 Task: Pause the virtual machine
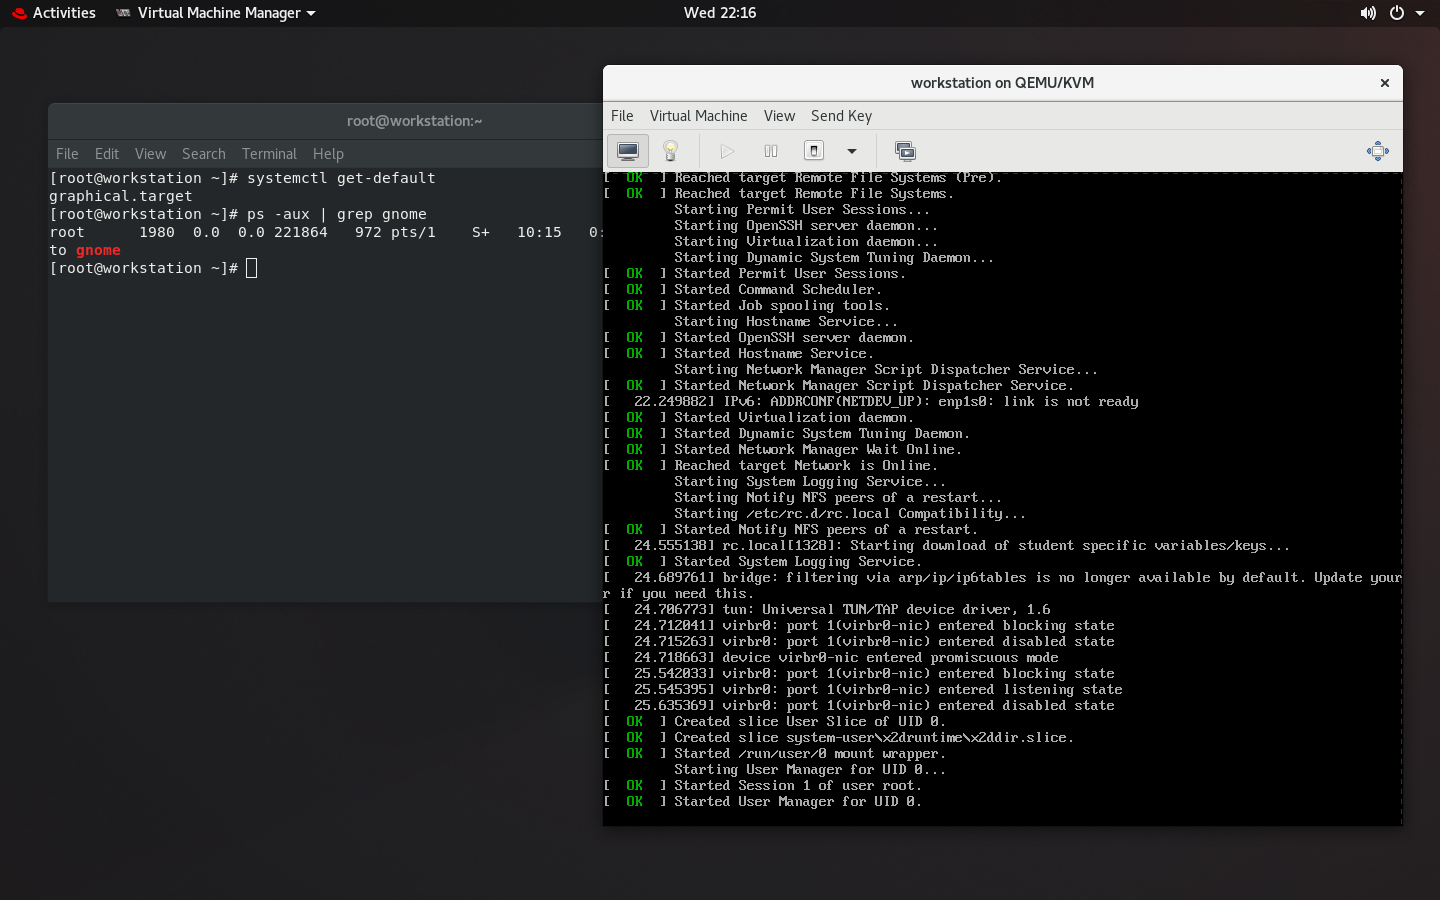tap(771, 151)
